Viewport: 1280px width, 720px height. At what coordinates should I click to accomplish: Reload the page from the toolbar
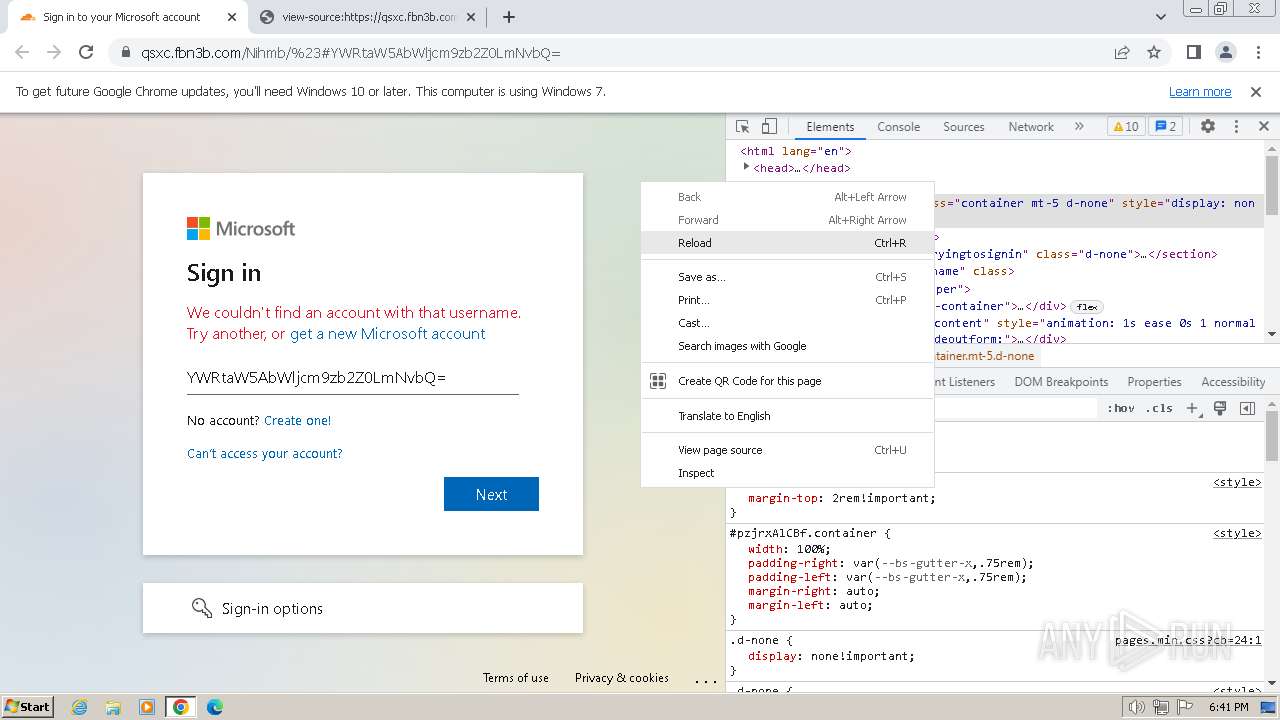point(86,53)
